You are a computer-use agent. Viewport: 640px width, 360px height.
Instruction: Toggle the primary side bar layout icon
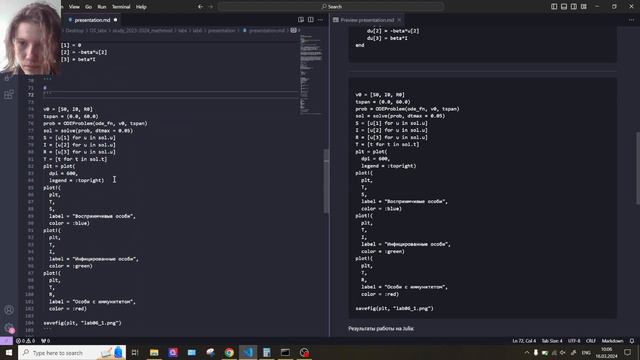[554, 7]
